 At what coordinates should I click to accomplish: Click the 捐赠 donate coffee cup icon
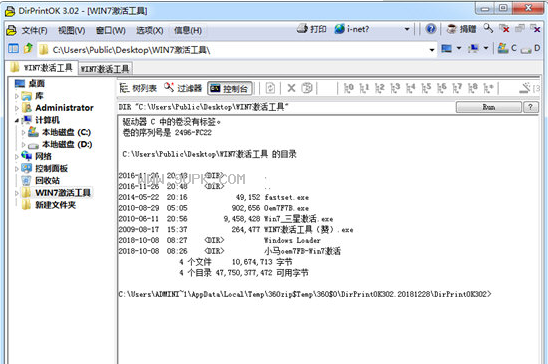click(452, 29)
